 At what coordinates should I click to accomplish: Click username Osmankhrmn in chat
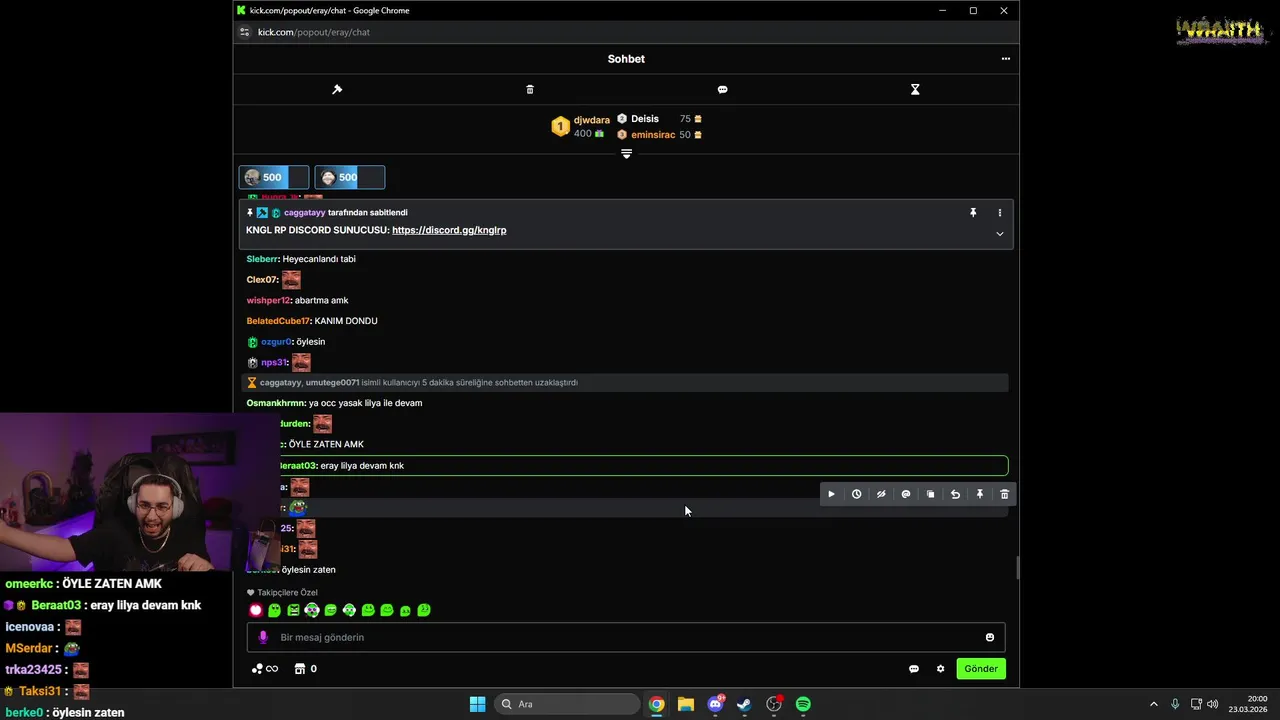pos(275,403)
